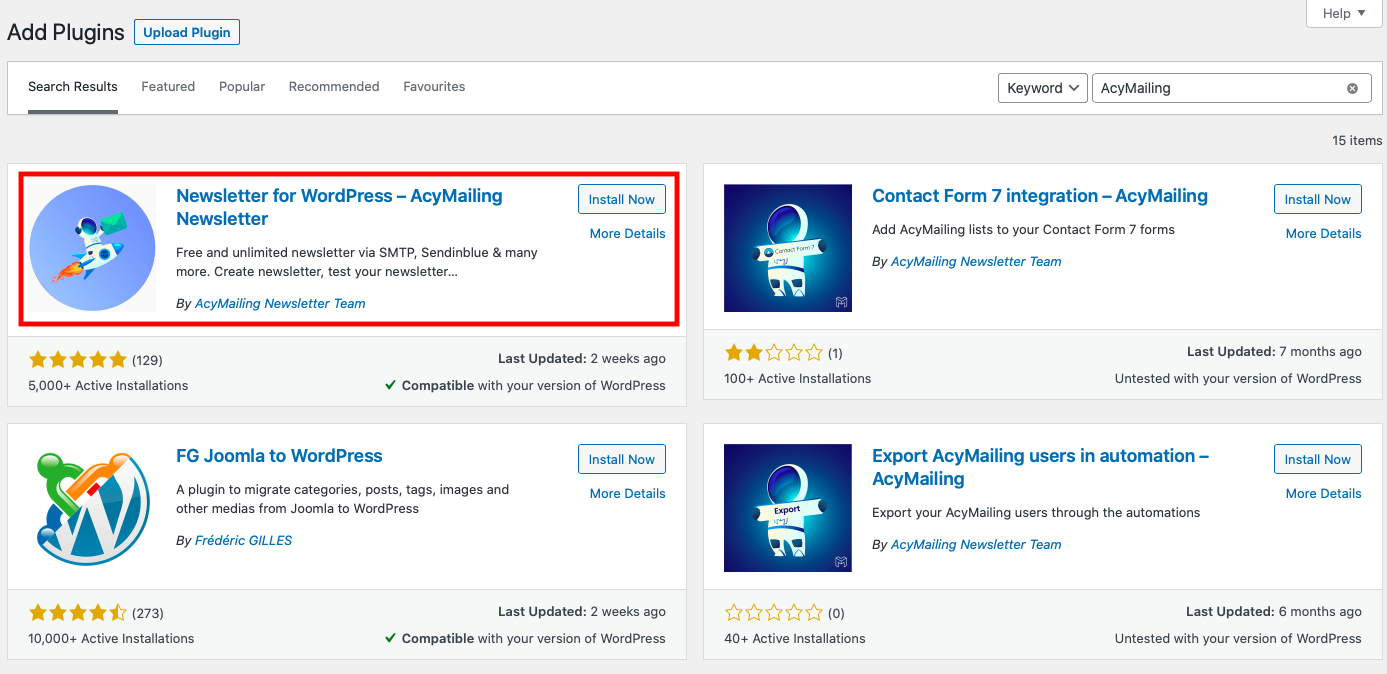Open the Keyword search type dropdown
The height and width of the screenshot is (674, 1387).
pyautogui.click(x=1043, y=88)
